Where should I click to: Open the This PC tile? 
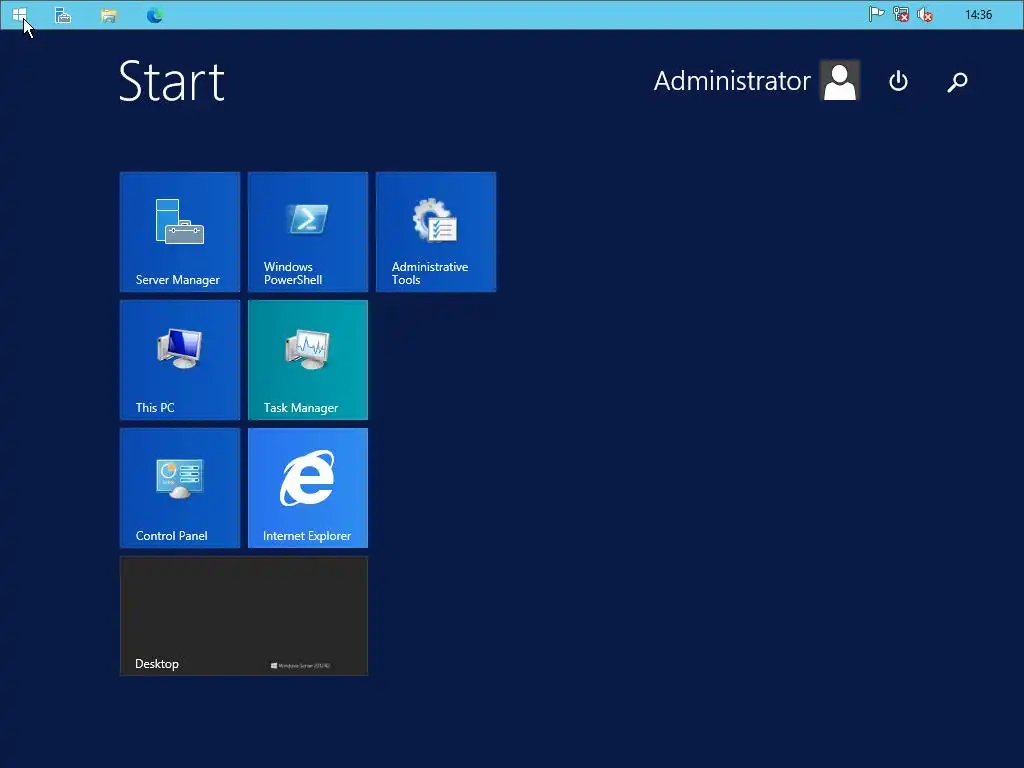tap(180, 360)
